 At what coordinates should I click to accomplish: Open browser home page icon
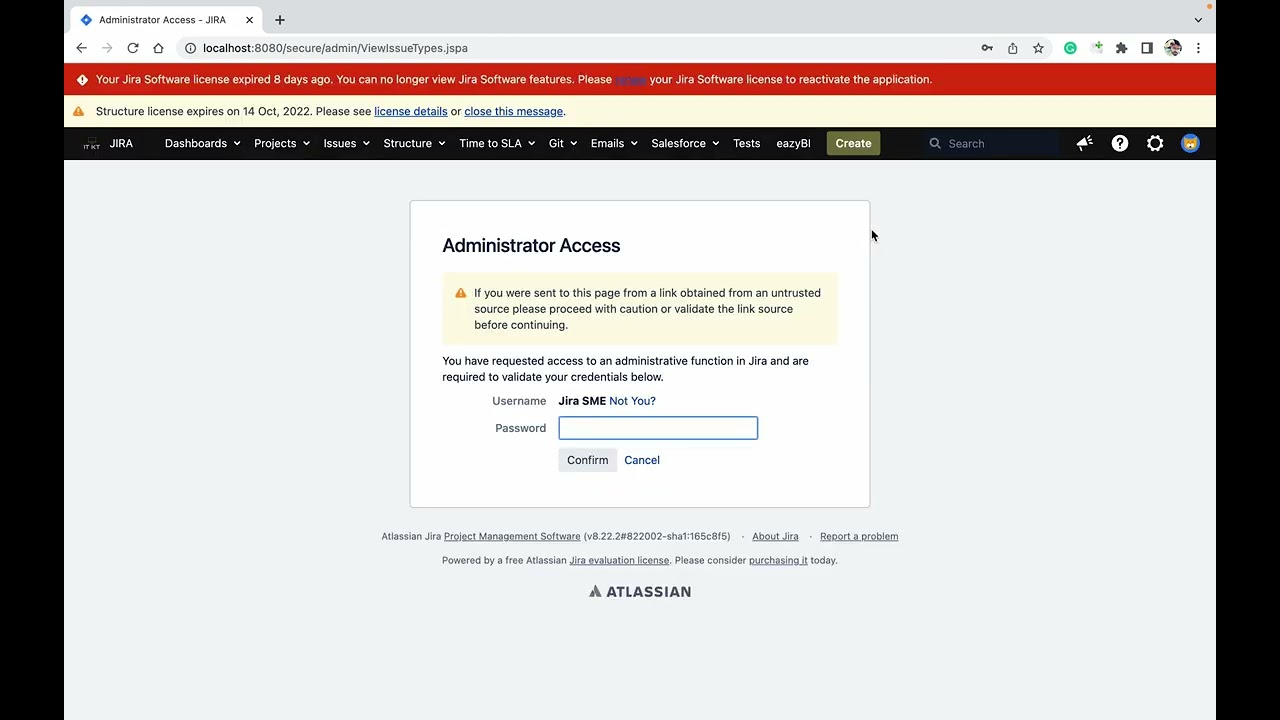click(x=158, y=48)
